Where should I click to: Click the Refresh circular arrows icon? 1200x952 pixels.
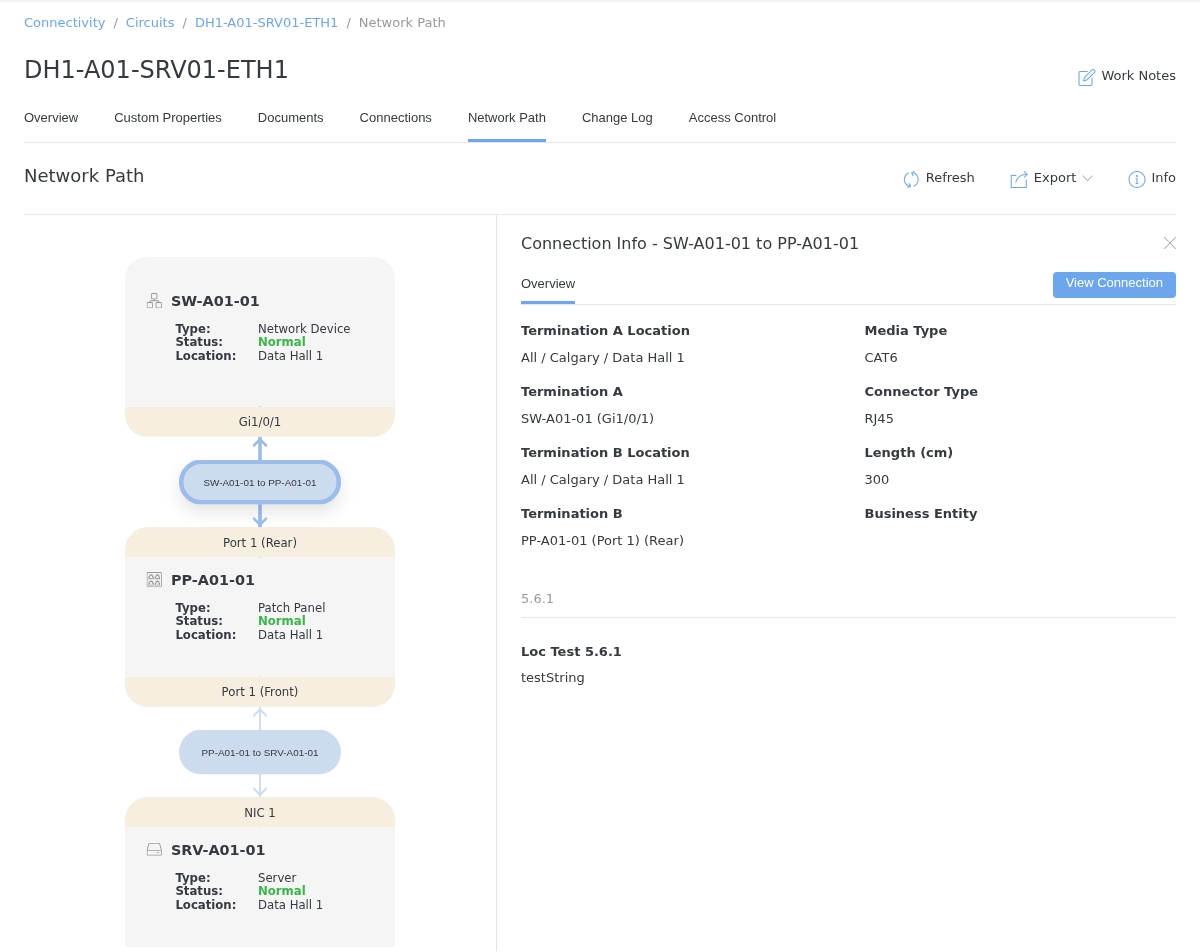(x=911, y=179)
